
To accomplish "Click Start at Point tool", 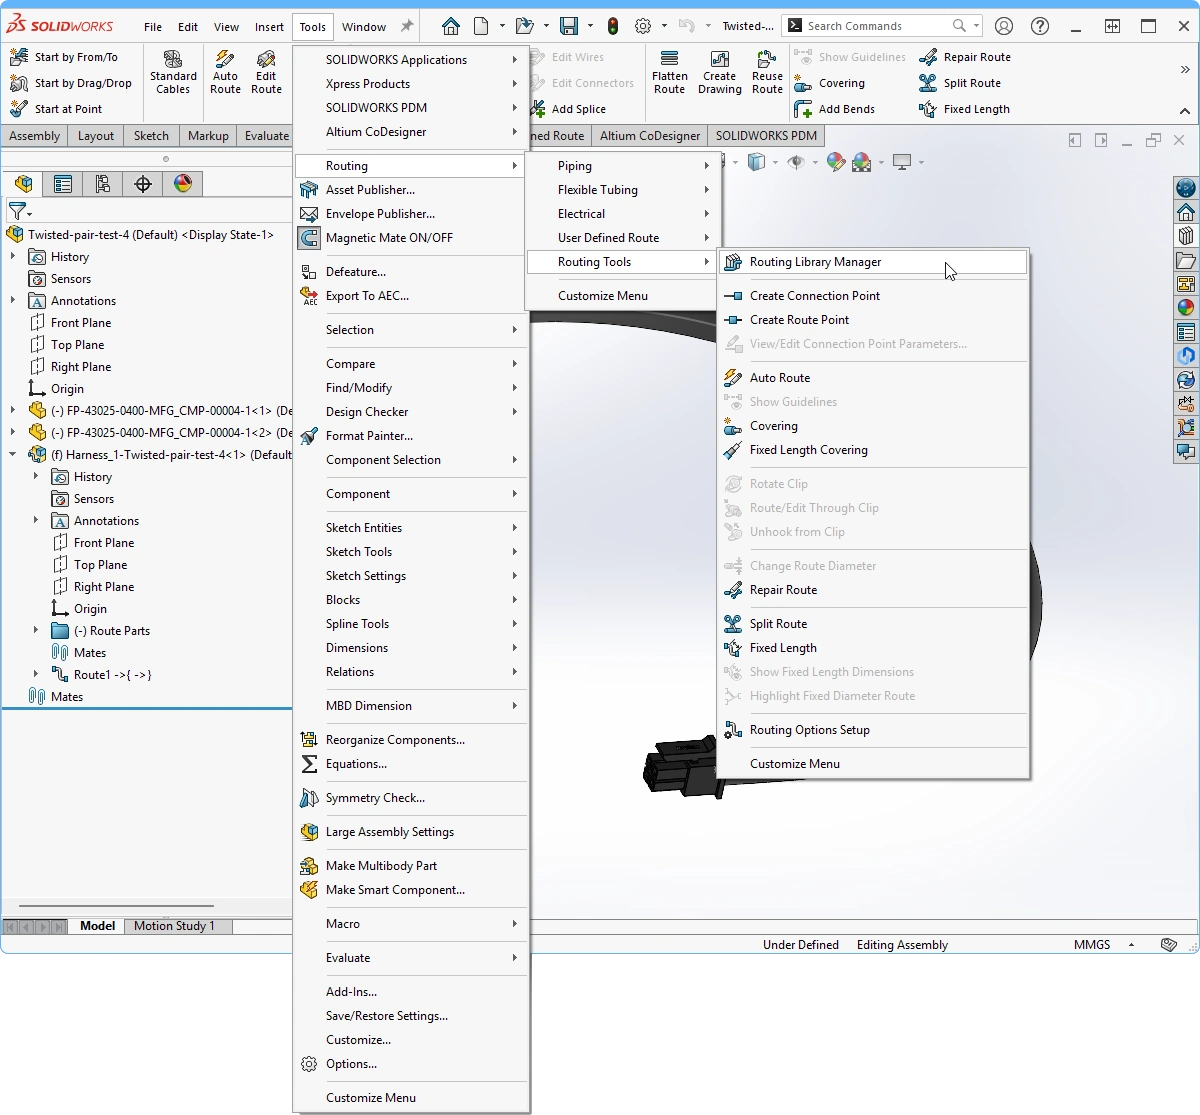I will pyautogui.click(x=56, y=109).
